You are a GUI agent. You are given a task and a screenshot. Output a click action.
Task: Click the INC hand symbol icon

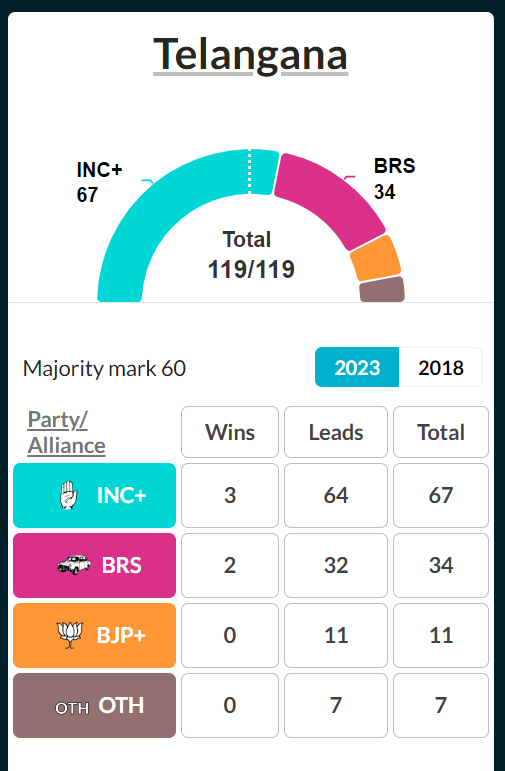pos(68,495)
